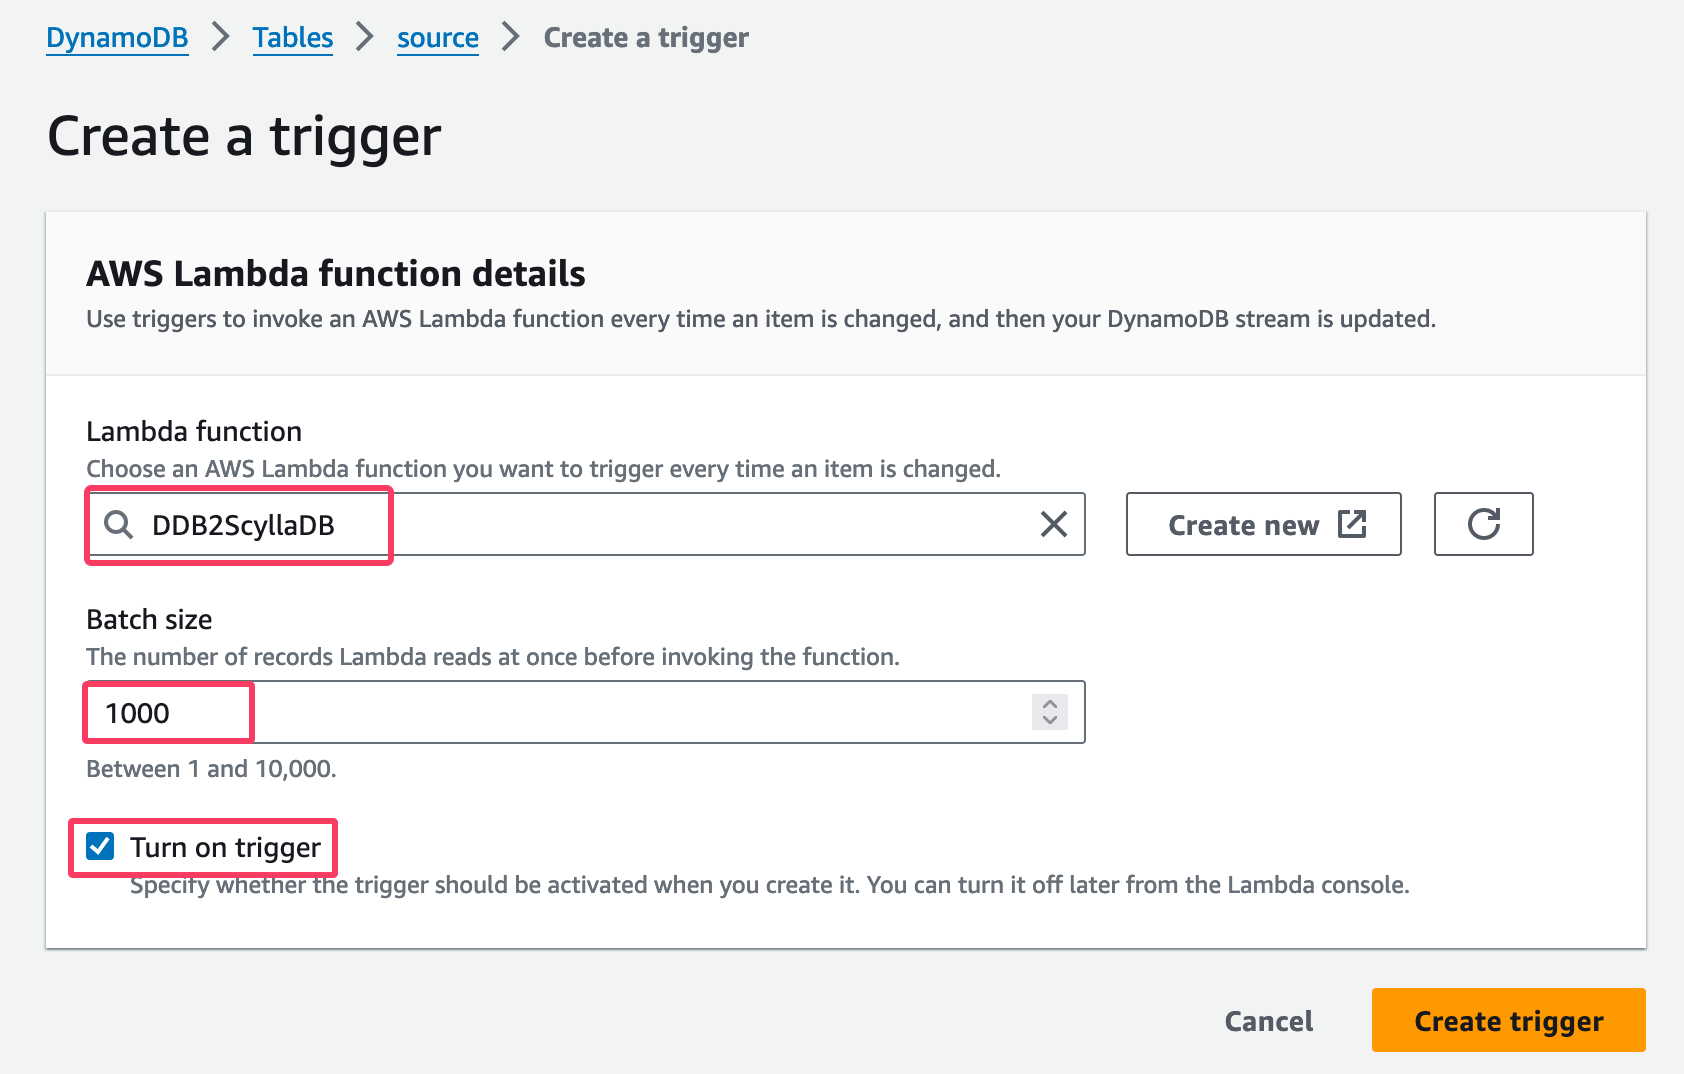The width and height of the screenshot is (1684, 1074).
Task: Navigate to DynamoDB via breadcrumb
Action: click(x=117, y=37)
